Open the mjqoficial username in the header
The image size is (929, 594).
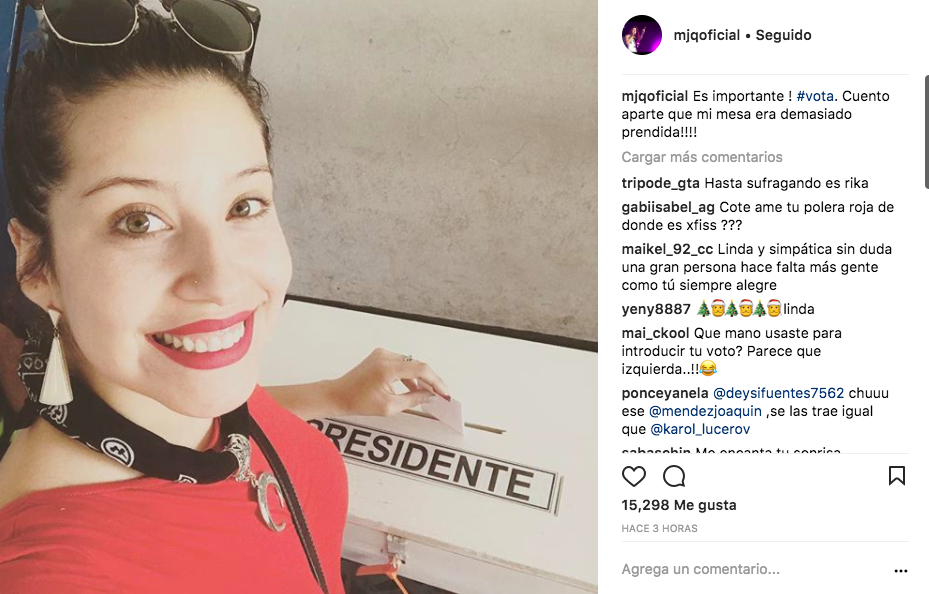tap(706, 35)
